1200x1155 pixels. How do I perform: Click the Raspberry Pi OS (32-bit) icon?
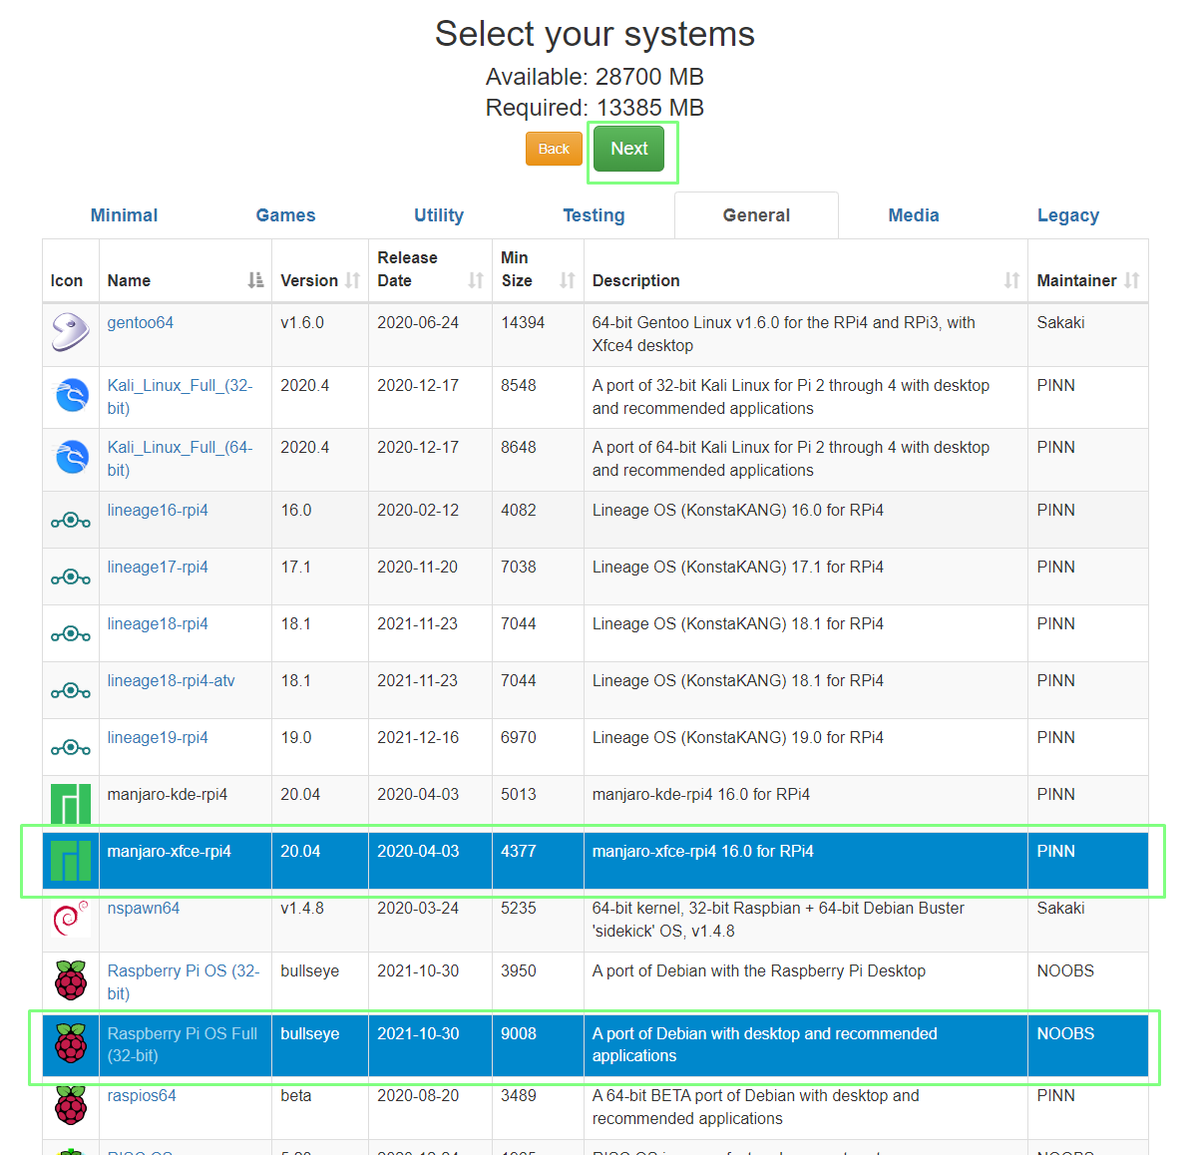click(x=70, y=981)
